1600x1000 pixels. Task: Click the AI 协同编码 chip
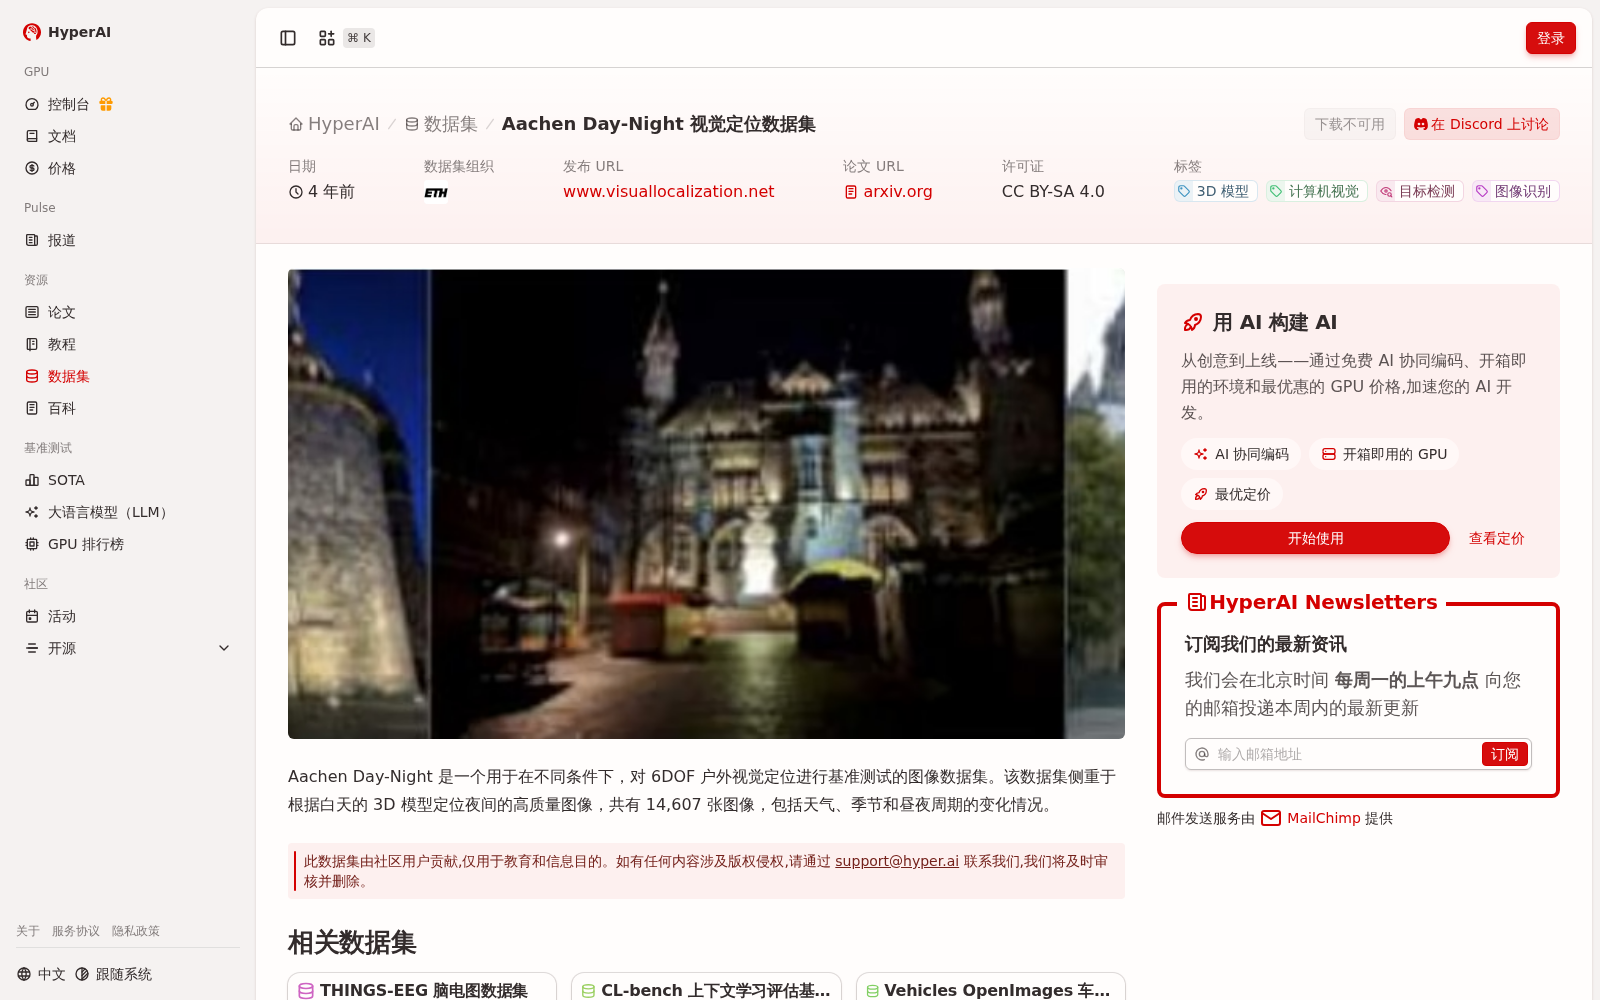tap(1241, 454)
